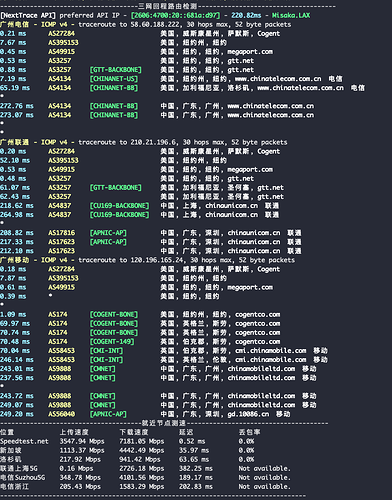Click the "三网回程路由检测" section header

click(x=168, y=6)
